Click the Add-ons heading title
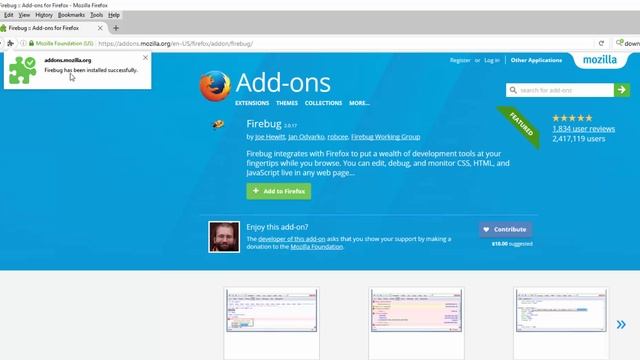Viewport: 640px width, 360px height. 283,83
